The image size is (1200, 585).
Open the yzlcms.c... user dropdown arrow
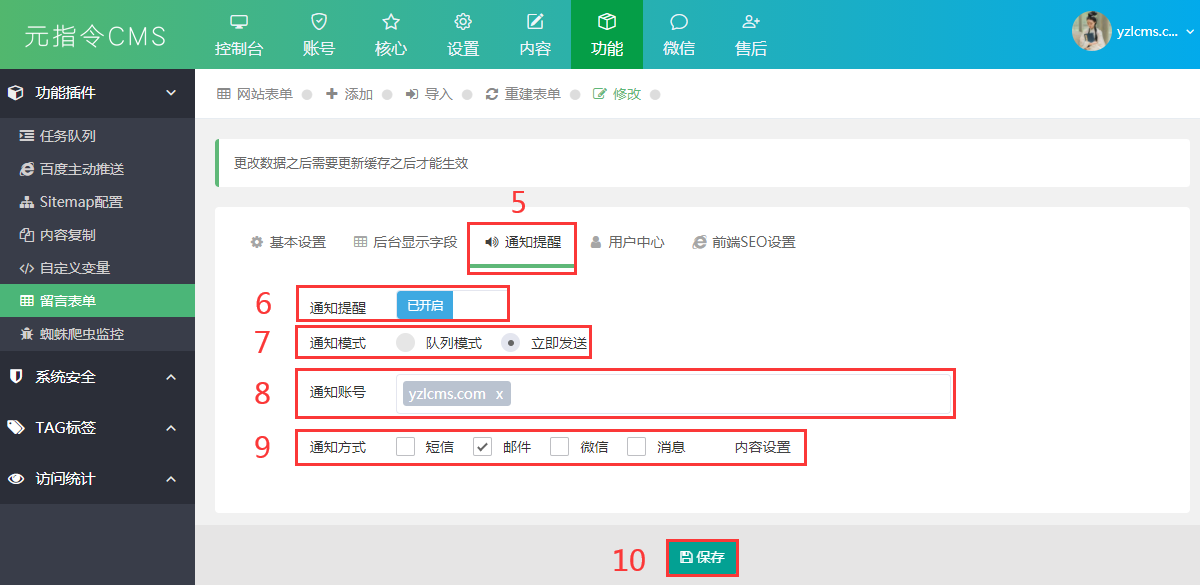click(1189, 32)
